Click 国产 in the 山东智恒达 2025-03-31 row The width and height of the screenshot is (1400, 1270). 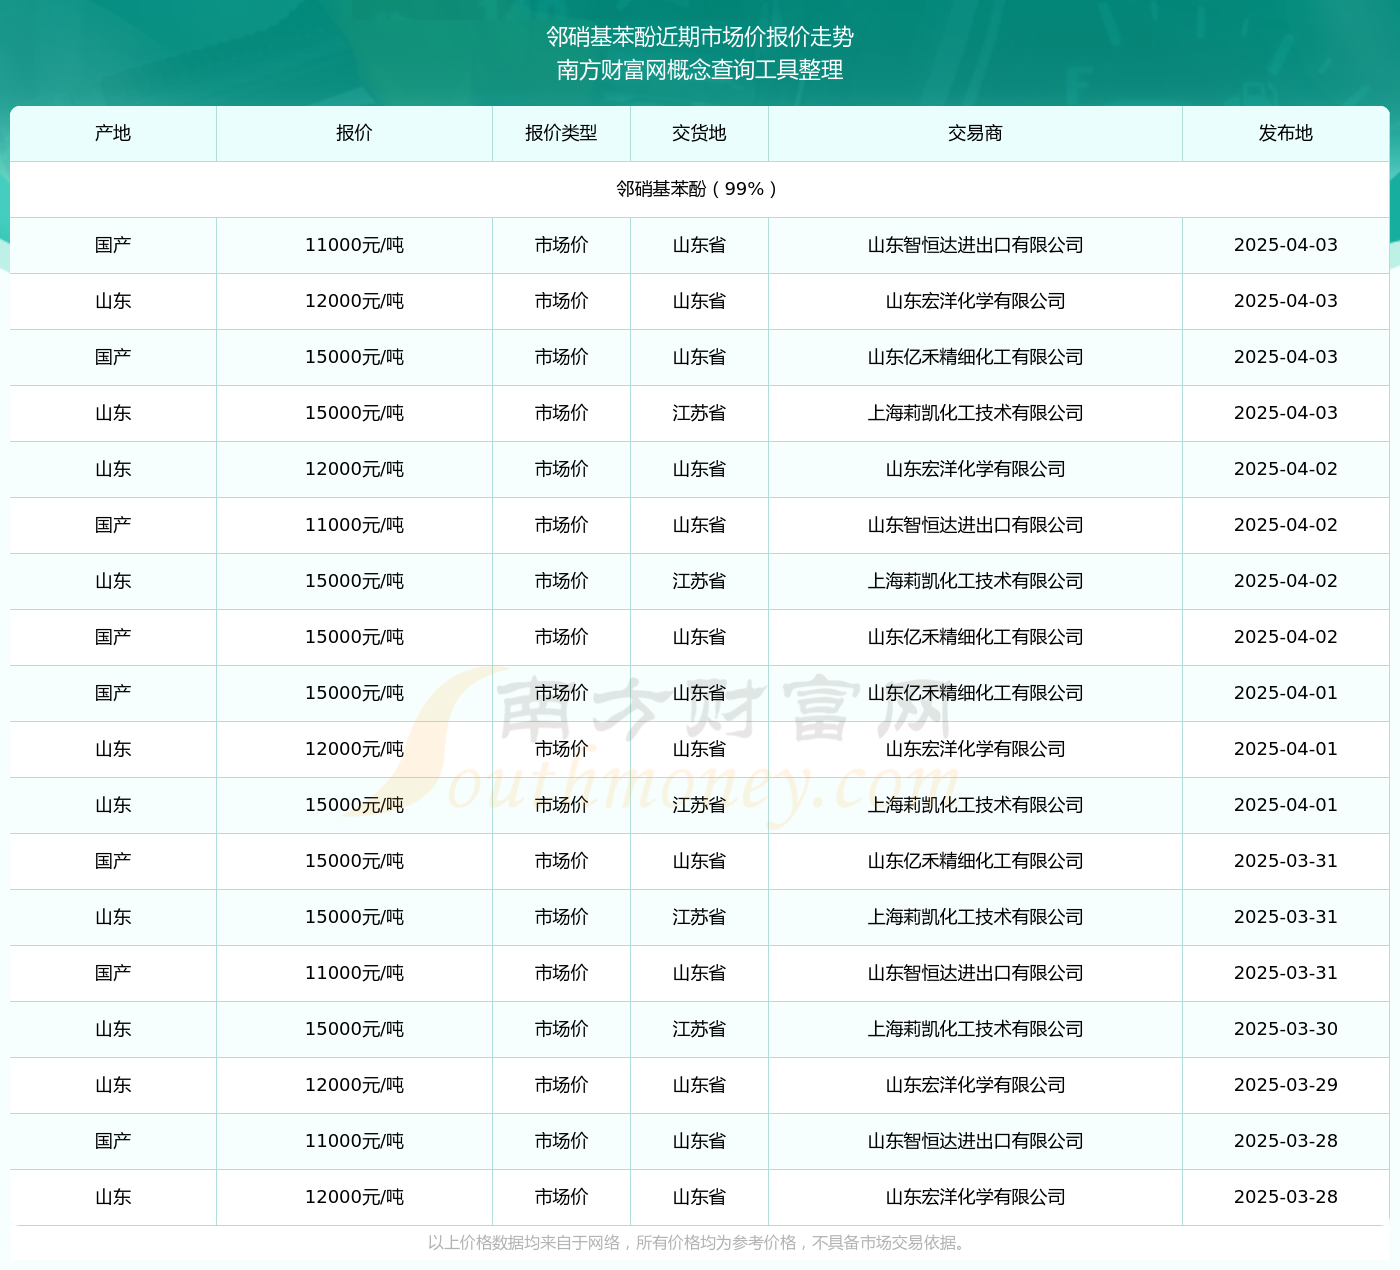pyautogui.click(x=113, y=973)
